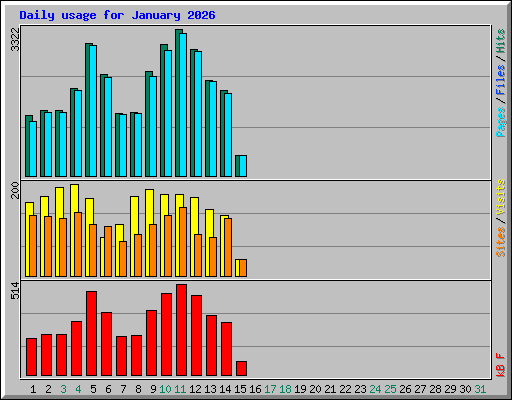Click the 3322 axis maximum label
This screenshot has height=400, width=512.
tap(15, 39)
